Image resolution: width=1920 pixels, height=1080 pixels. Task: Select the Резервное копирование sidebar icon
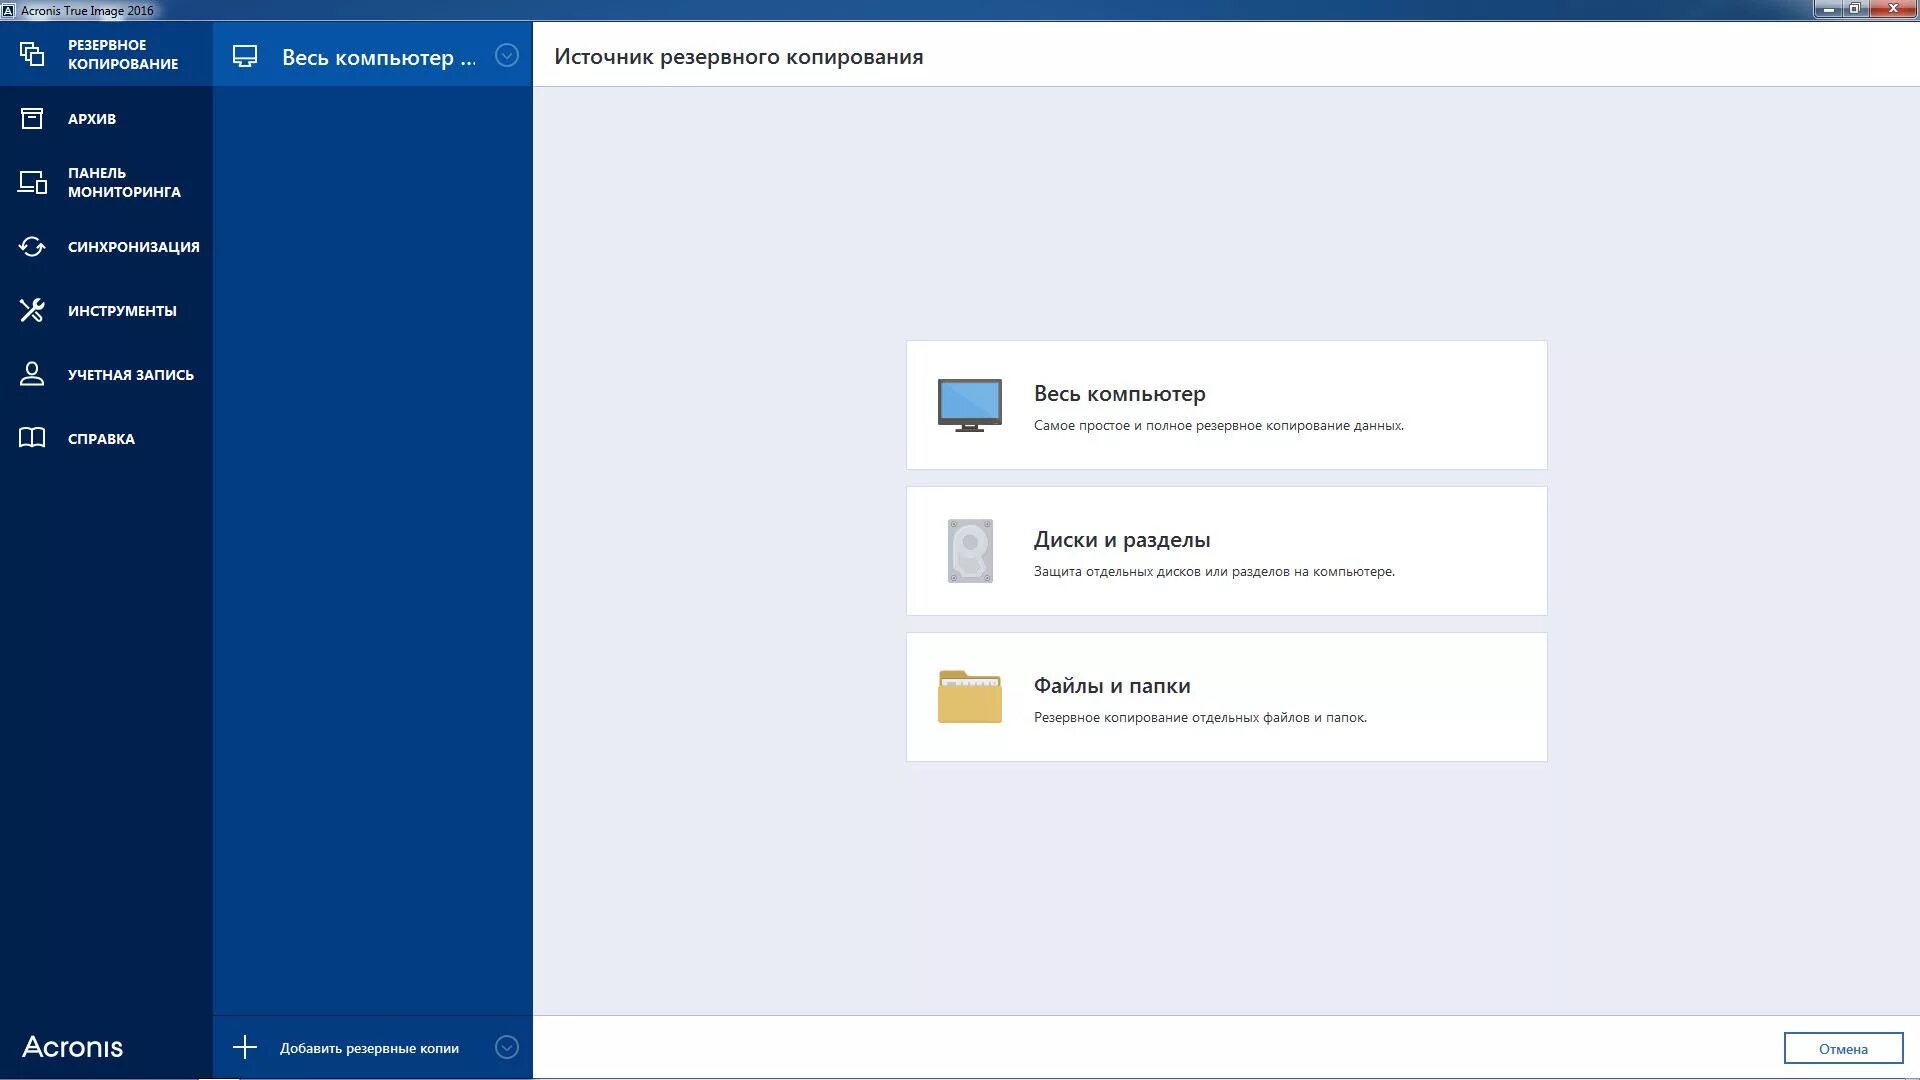click(31, 54)
